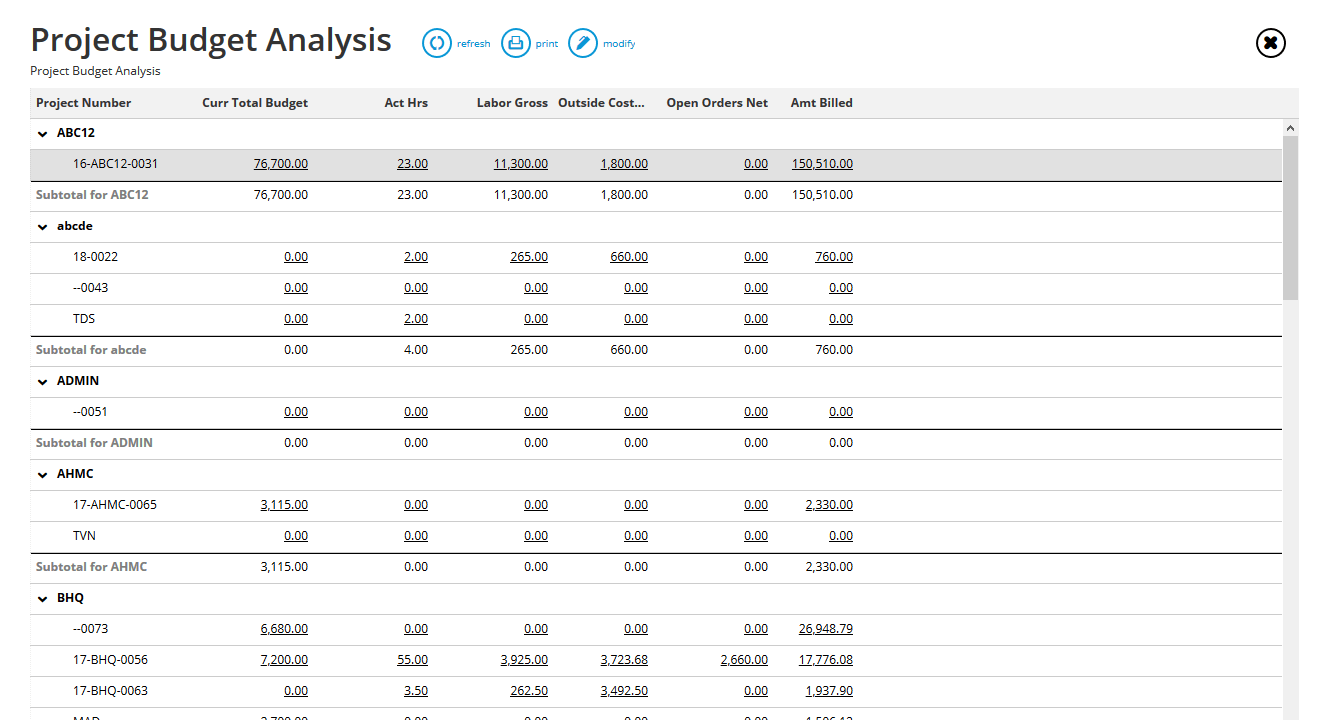Open Open Orders Net 2,660.00 detail
Image resolution: width=1318 pixels, height=720 pixels.
pyautogui.click(x=743, y=659)
